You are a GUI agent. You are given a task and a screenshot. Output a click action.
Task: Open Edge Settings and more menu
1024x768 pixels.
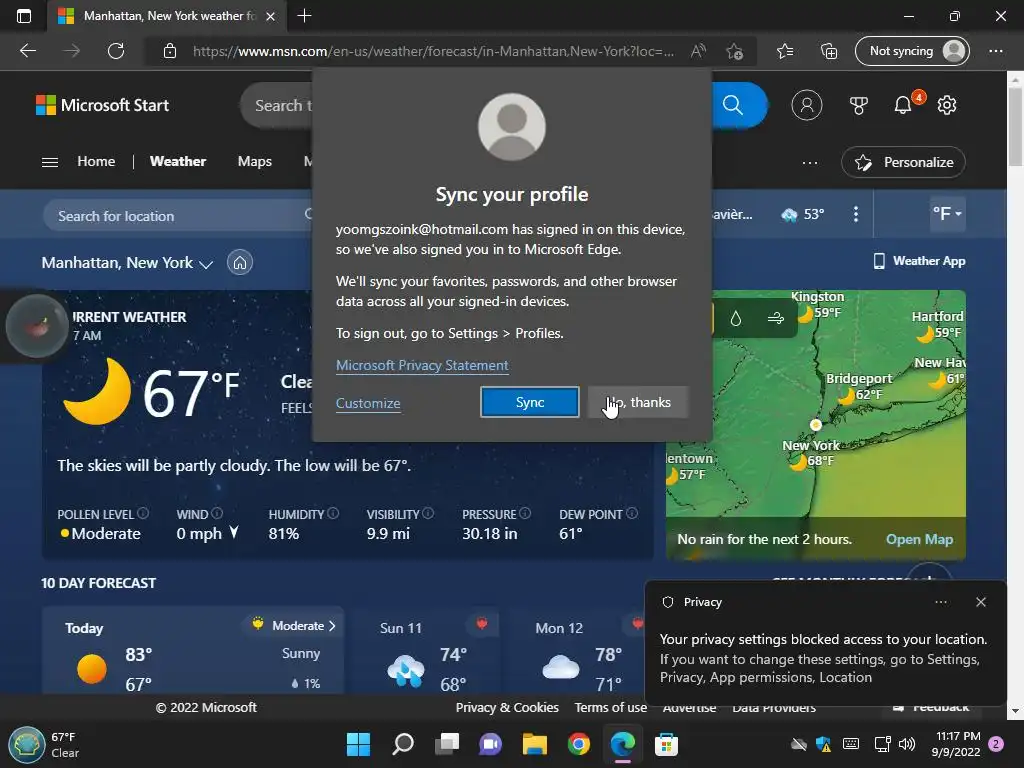996,51
